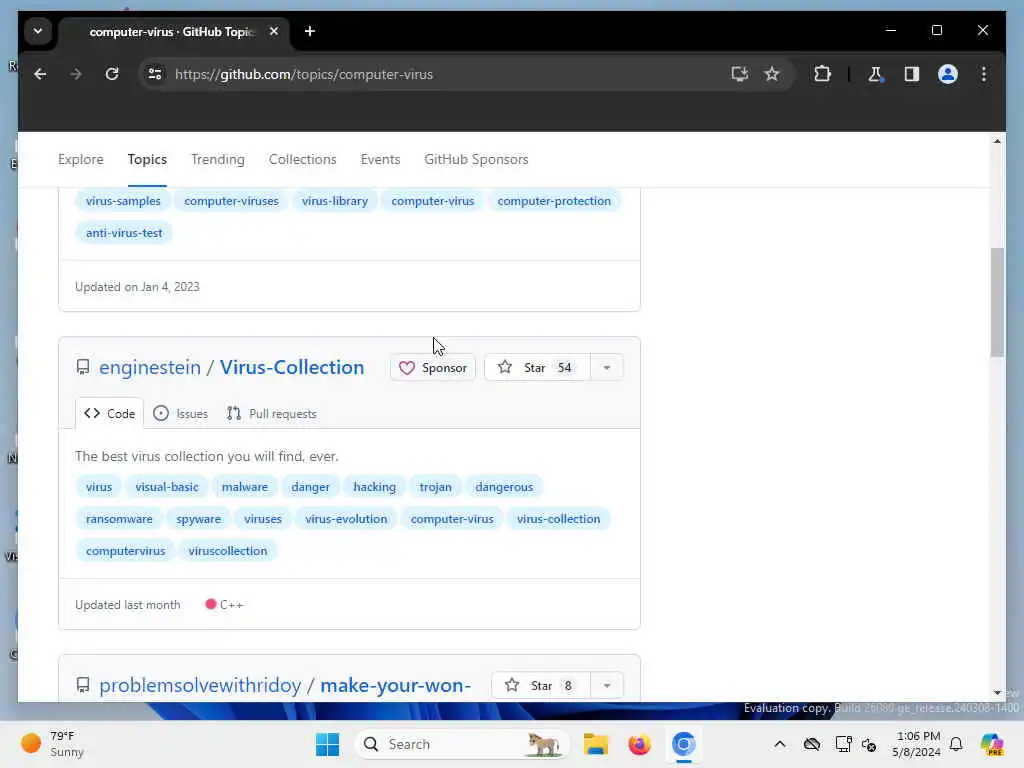The width and height of the screenshot is (1024, 768).
Task: Click the hacking topic tag
Action: coord(374,487)
